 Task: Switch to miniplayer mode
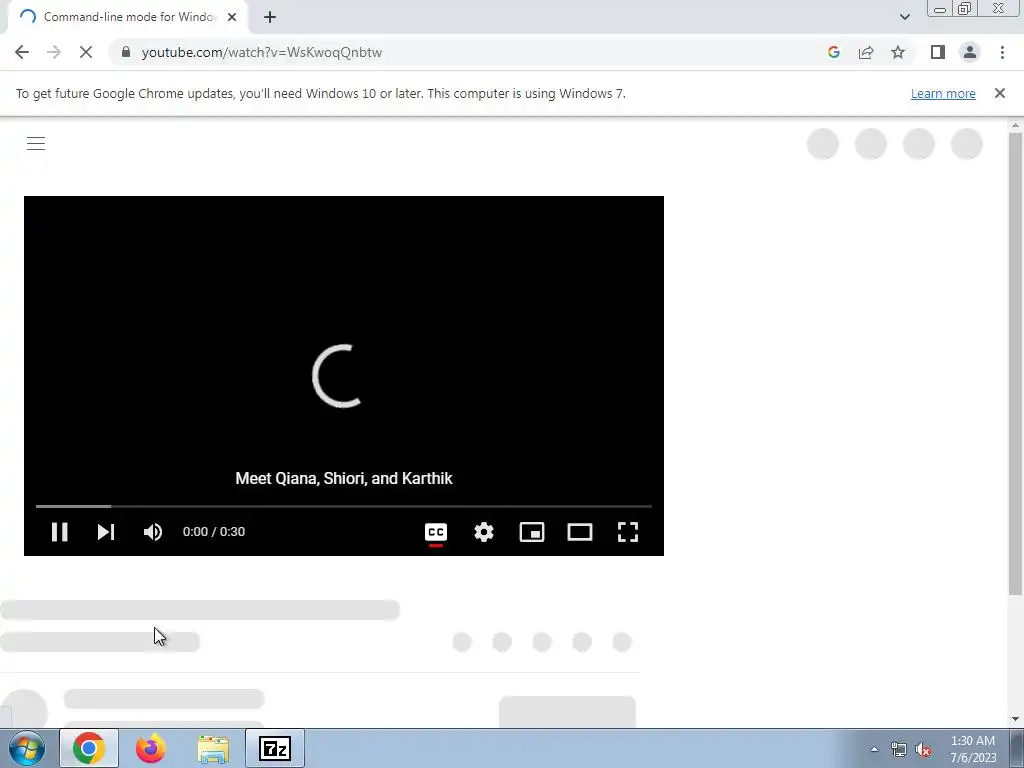coord(532,532)
